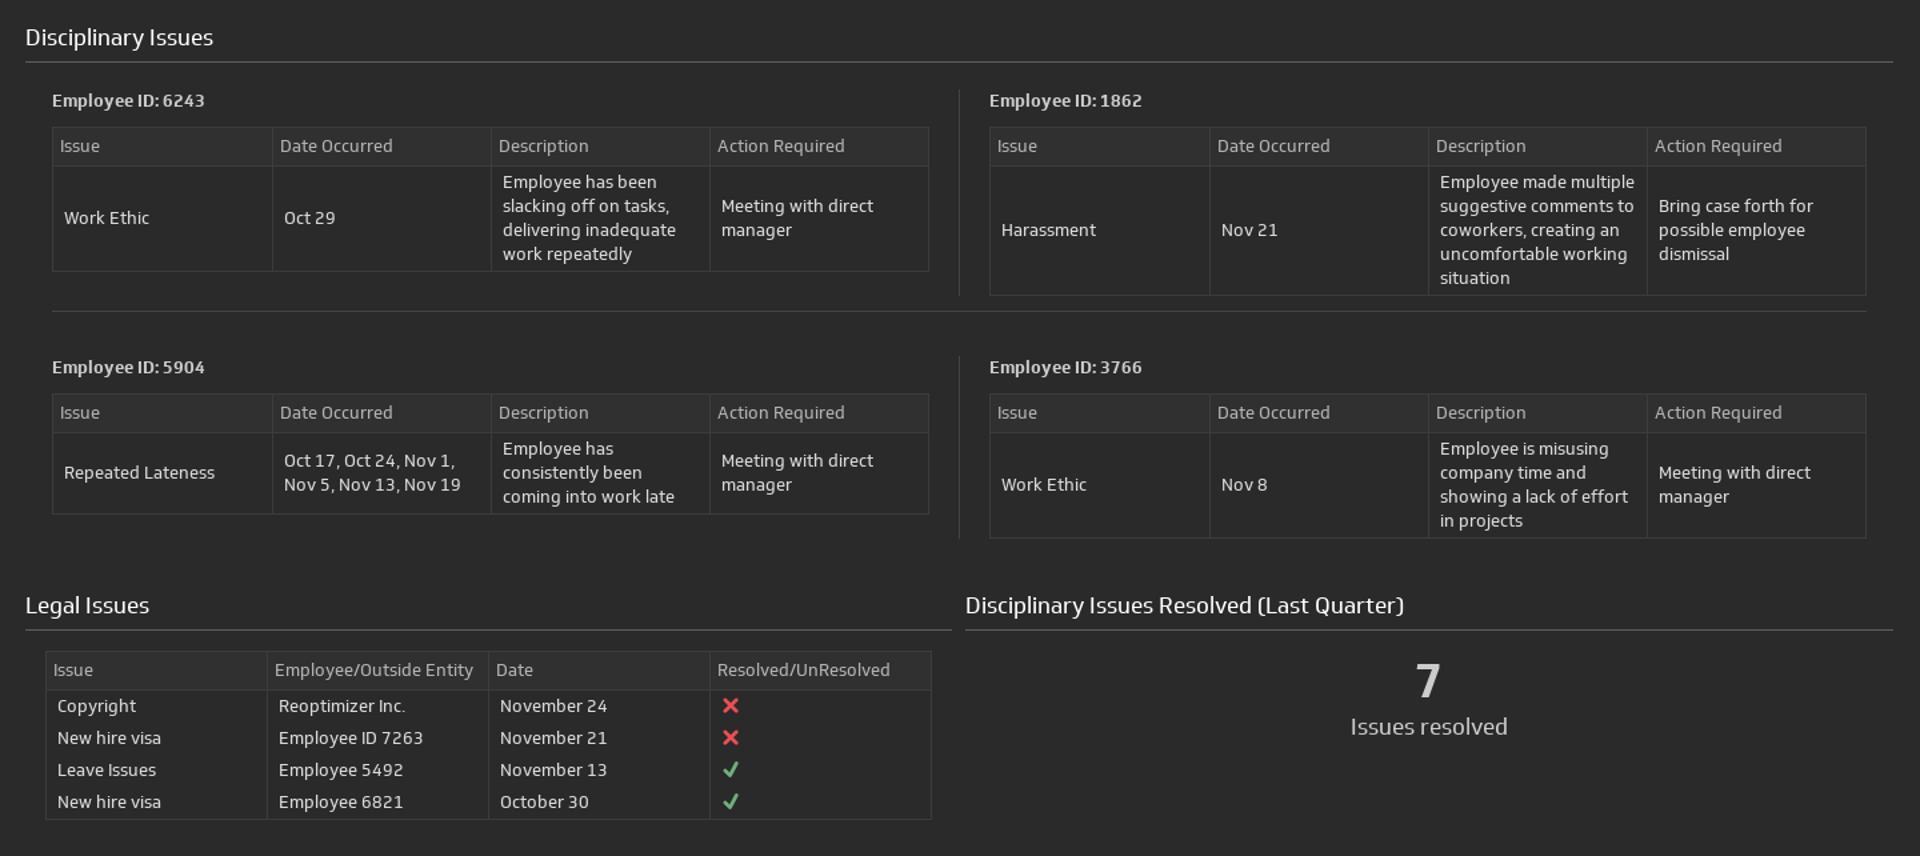The height and width of the screenshot is (856, 1920).
Task: Click the slacking off on tasks description
Action: click(x=600, y=218)
